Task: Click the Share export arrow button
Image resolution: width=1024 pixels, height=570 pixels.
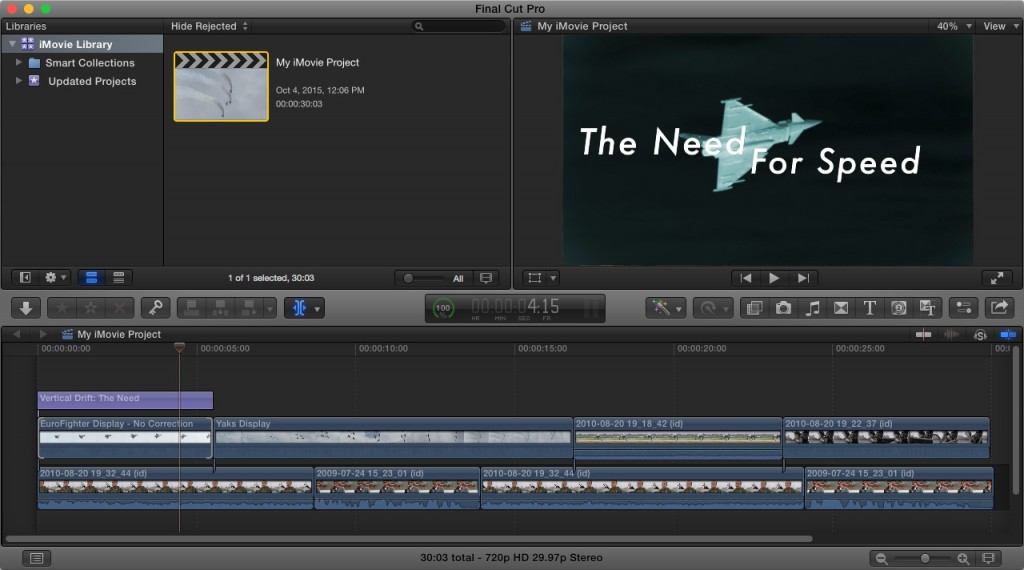Action: point(999,308)
